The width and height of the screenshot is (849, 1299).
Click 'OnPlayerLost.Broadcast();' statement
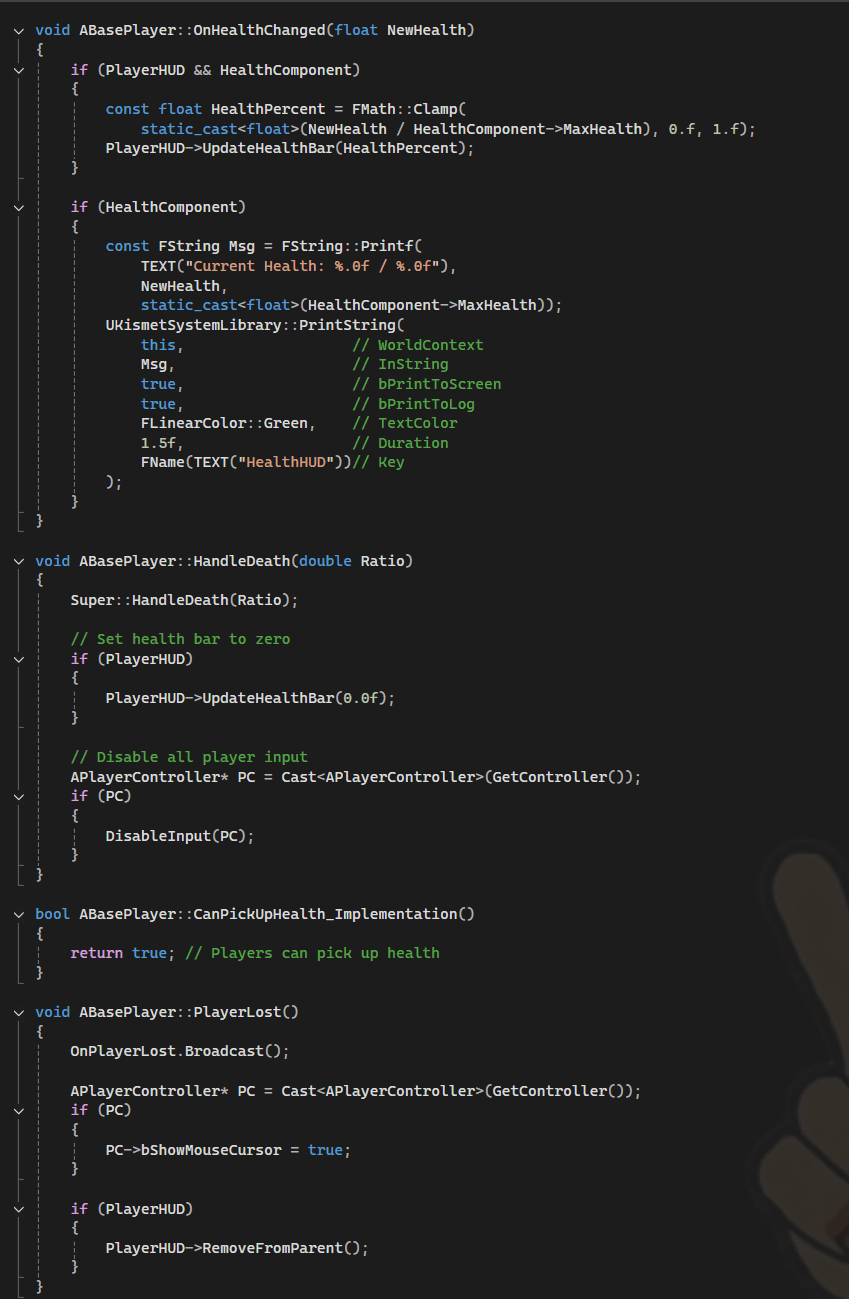pyautogui.click(x=181, y=1051)
